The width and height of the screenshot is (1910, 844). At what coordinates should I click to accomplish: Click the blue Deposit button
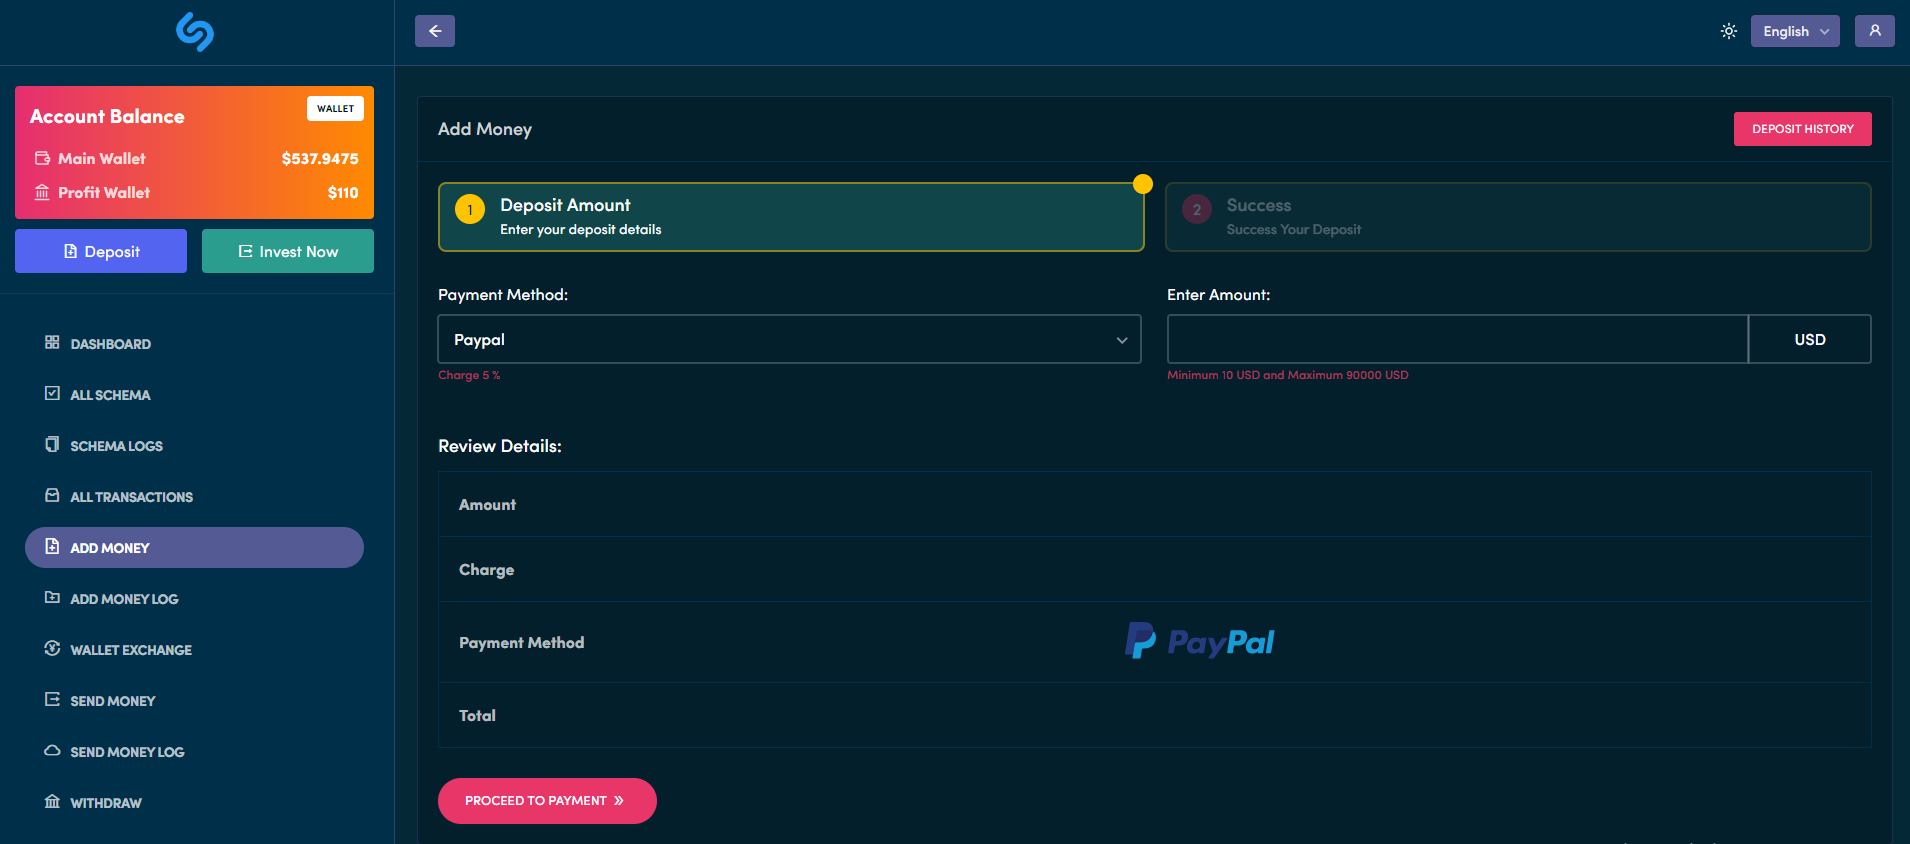(101, 251)
